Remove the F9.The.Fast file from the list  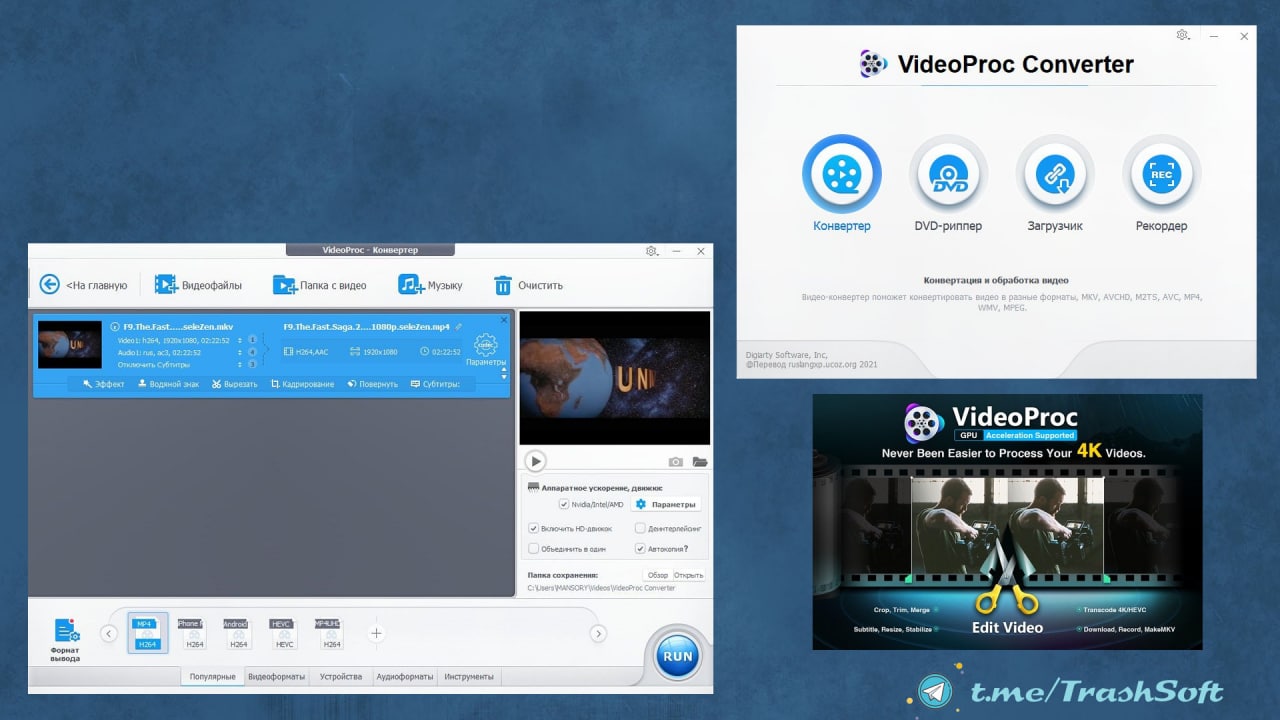[x=504, y=320]
